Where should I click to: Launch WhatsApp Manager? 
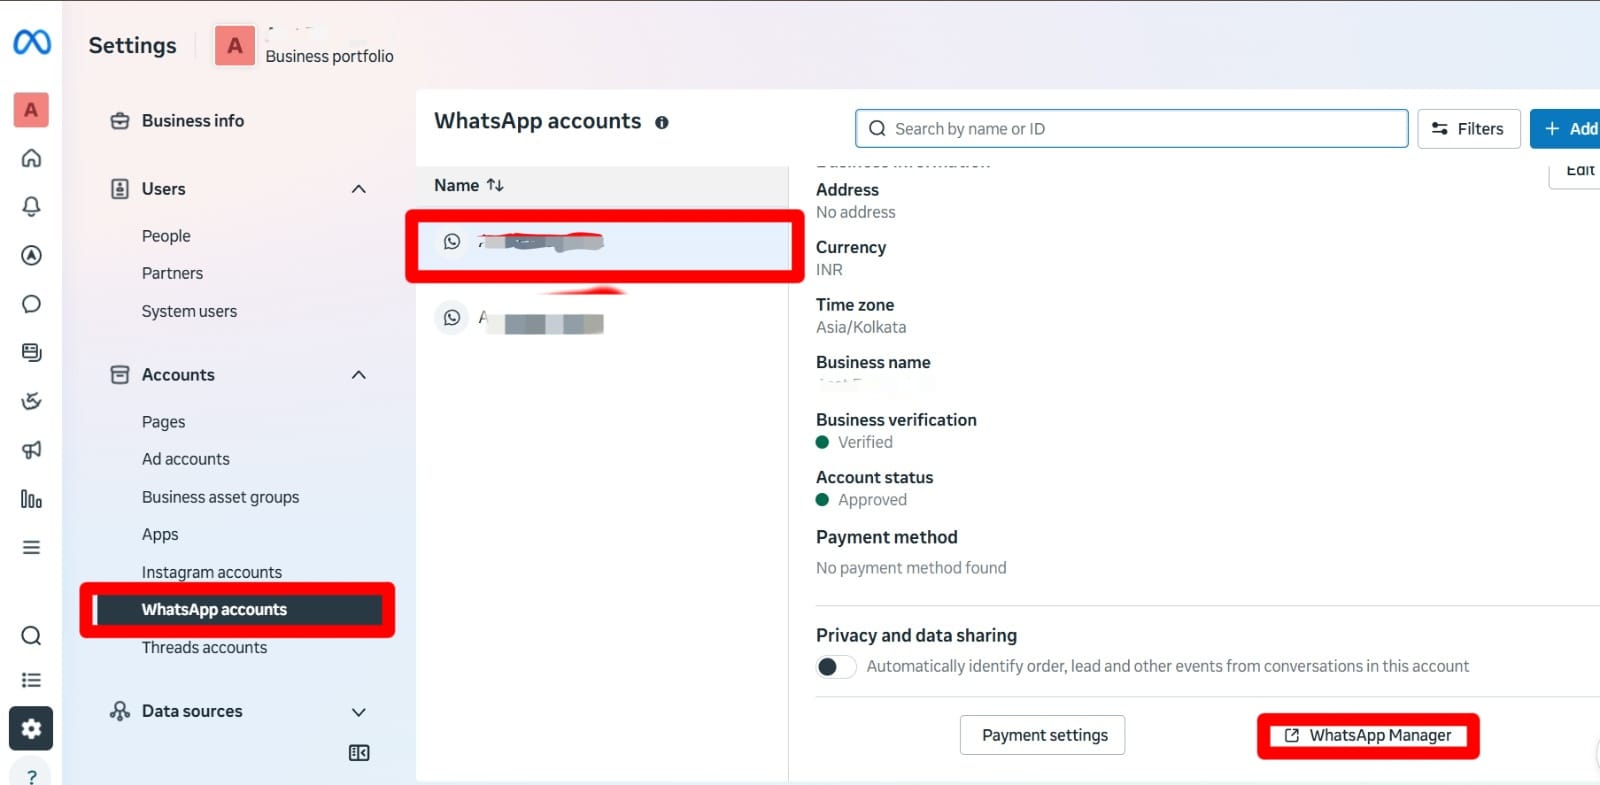click(x=1367, y=736)
